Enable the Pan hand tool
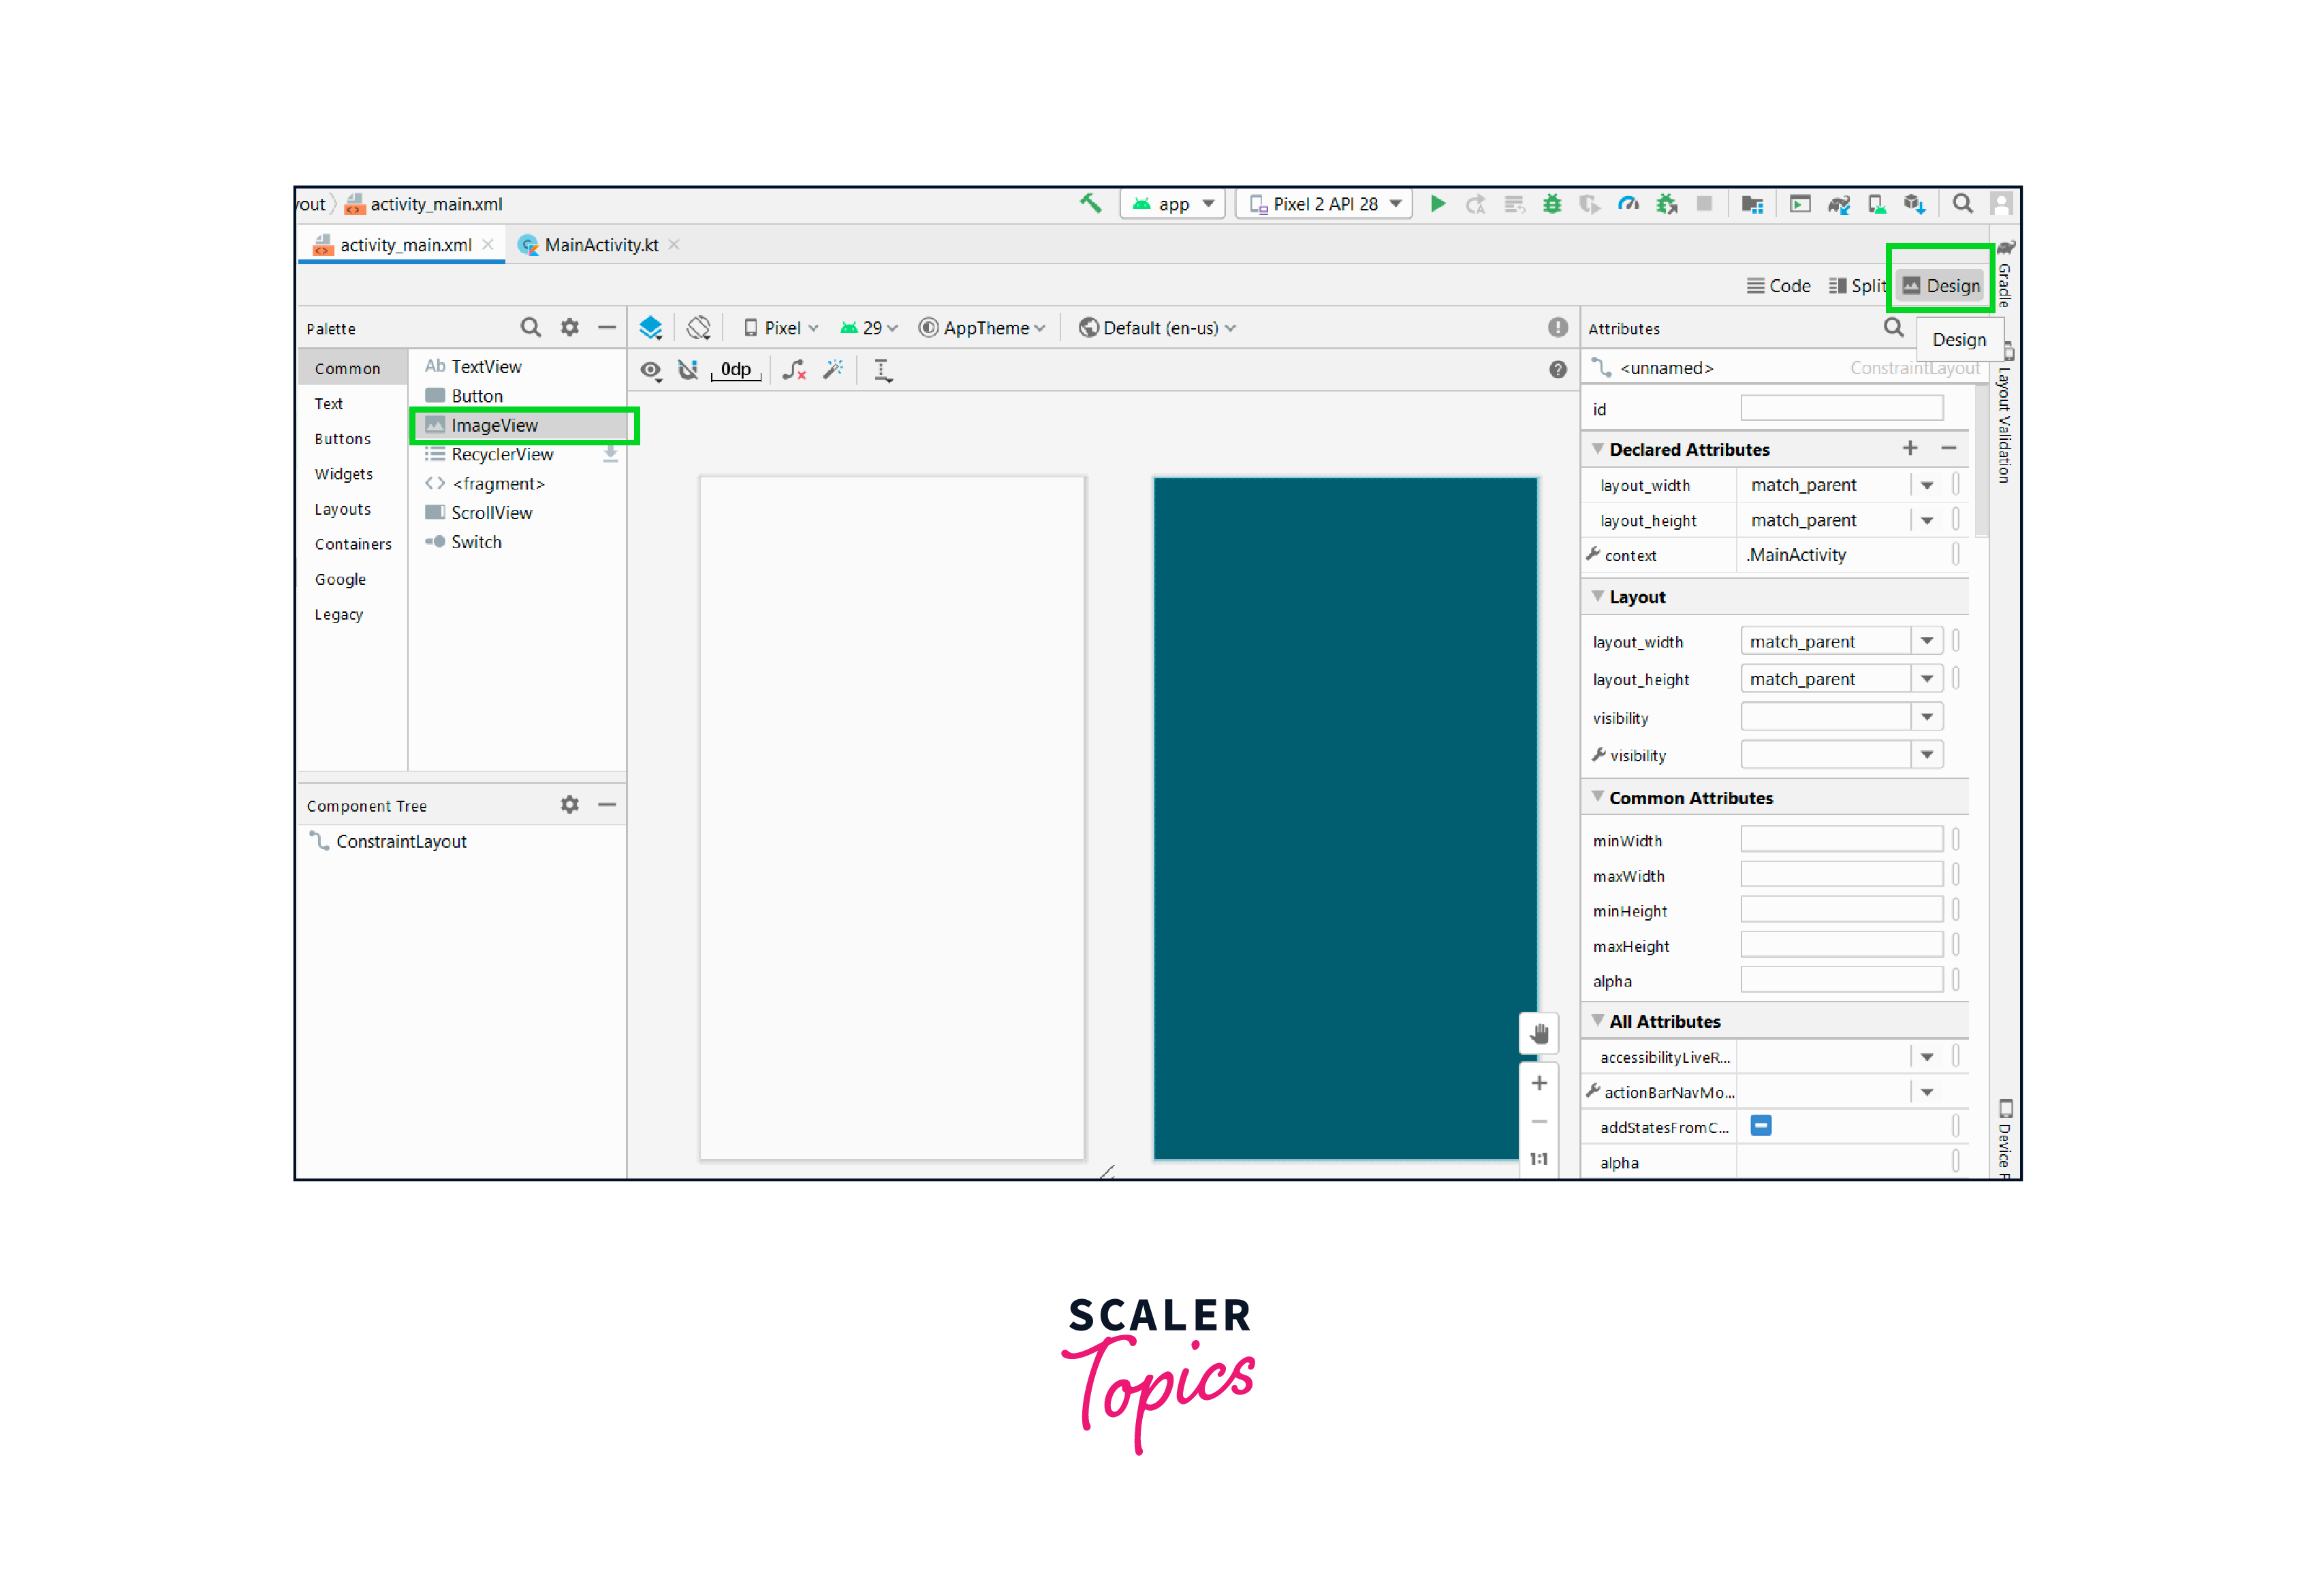2317x1596 pixels. tap(1539, 1034)
